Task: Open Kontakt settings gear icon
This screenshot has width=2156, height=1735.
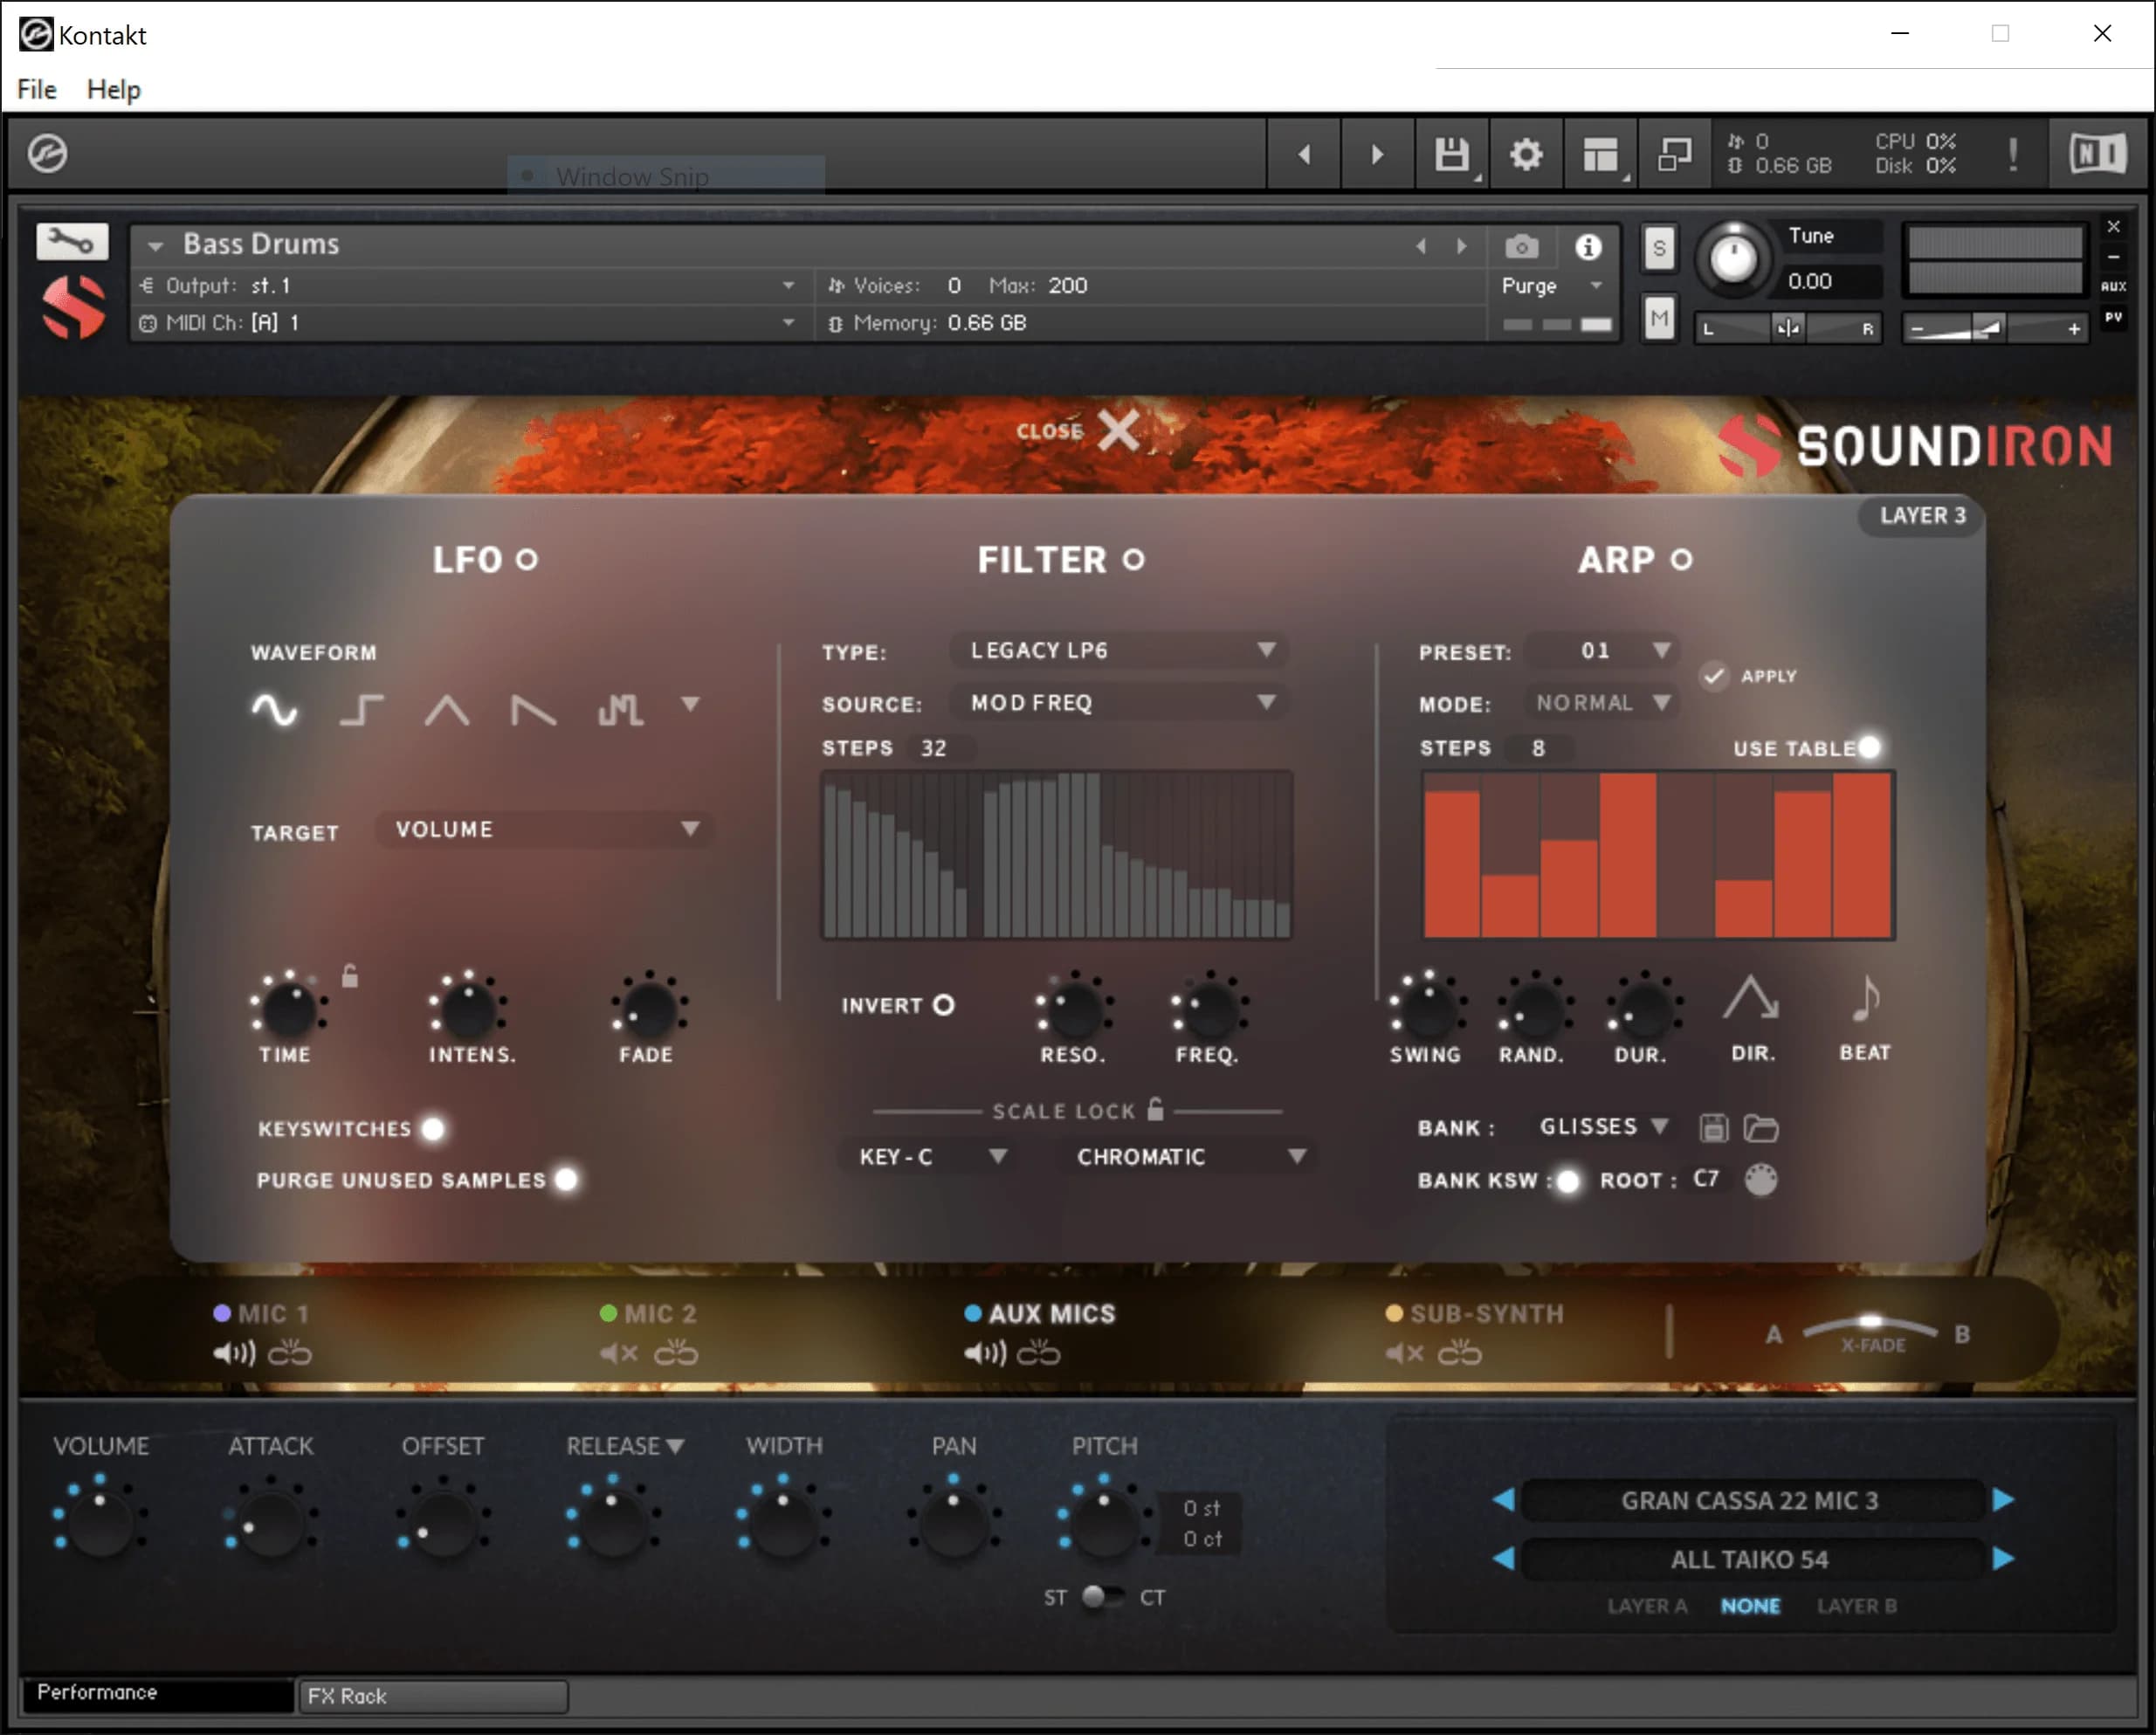Action: 1525,154
